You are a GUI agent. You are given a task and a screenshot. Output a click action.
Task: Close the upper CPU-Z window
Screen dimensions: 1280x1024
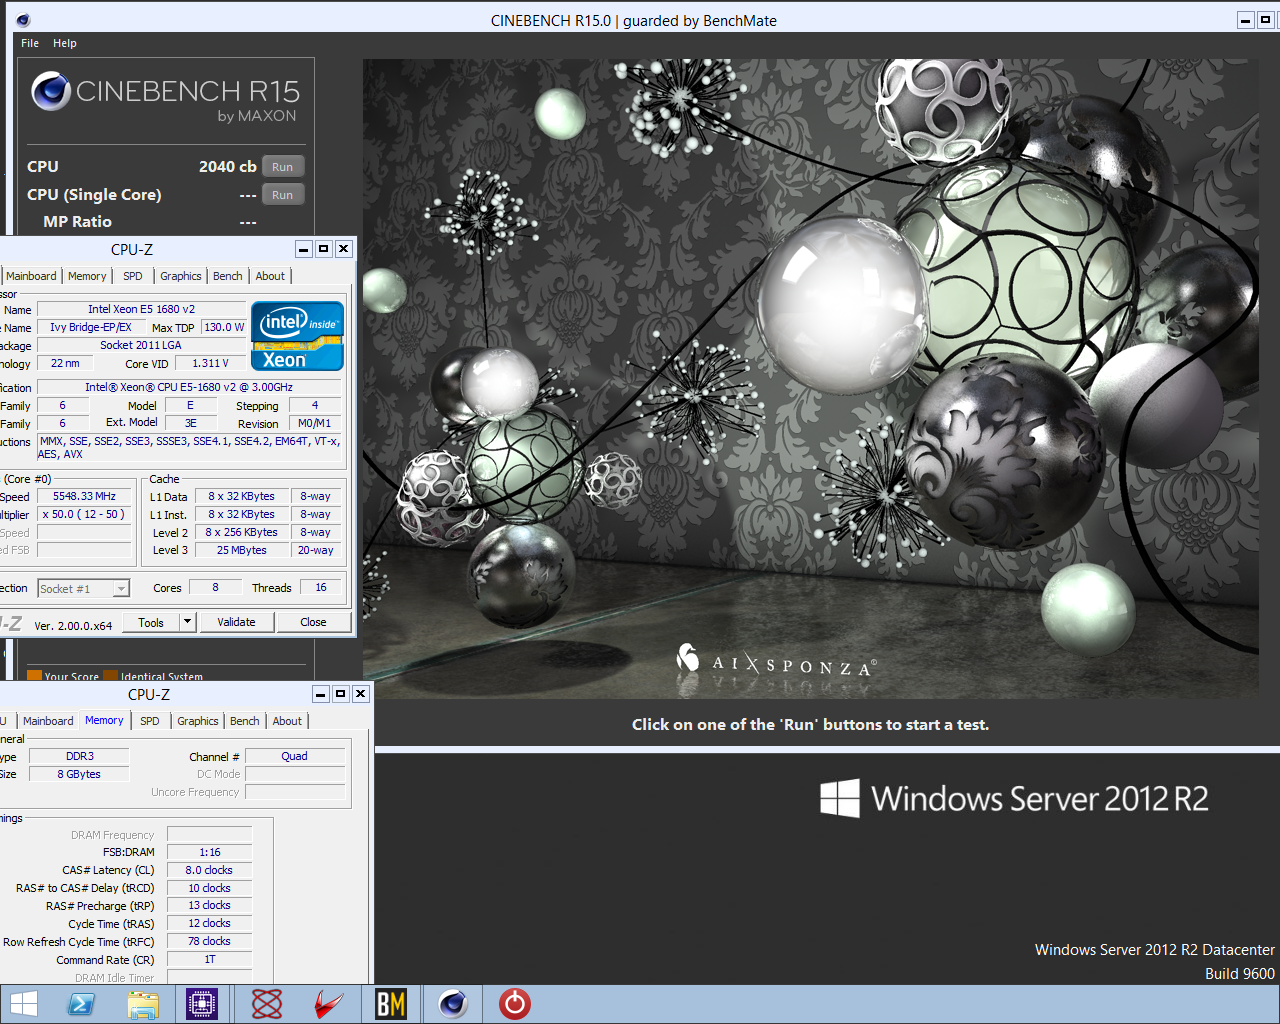coord(343,249)
